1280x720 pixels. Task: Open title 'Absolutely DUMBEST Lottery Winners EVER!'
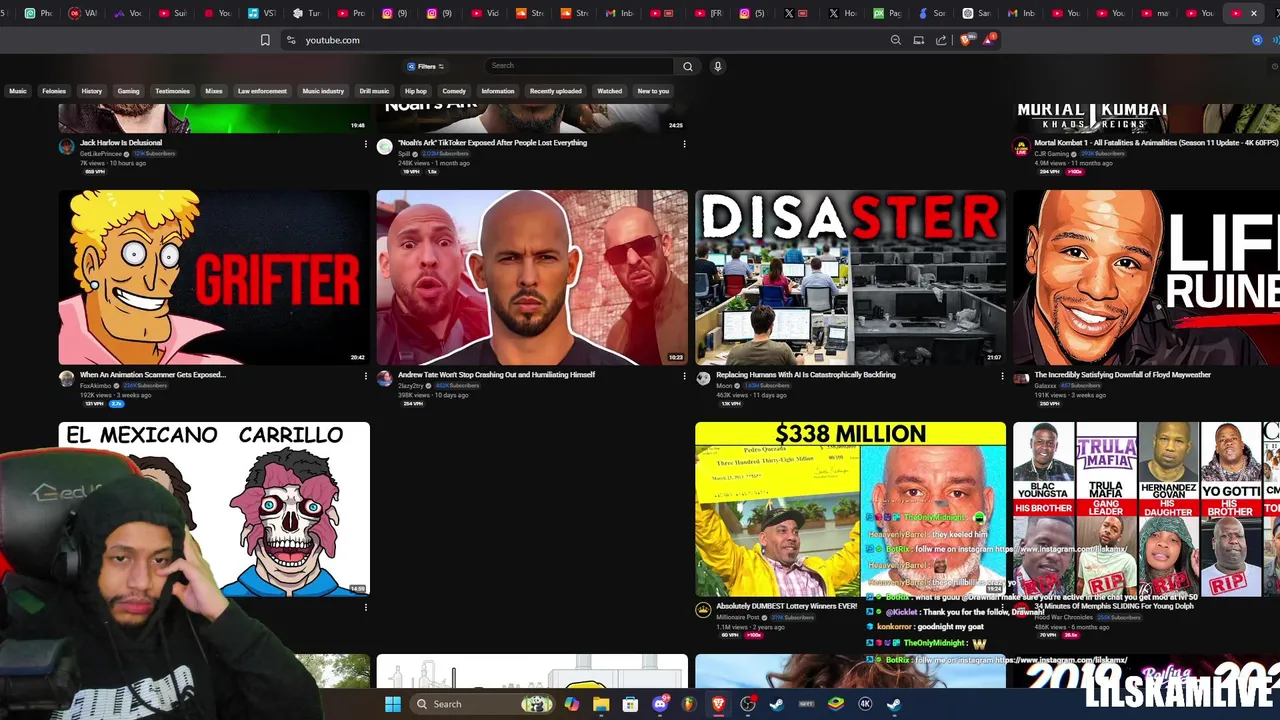pyautogui.click(x=787, y=606)
